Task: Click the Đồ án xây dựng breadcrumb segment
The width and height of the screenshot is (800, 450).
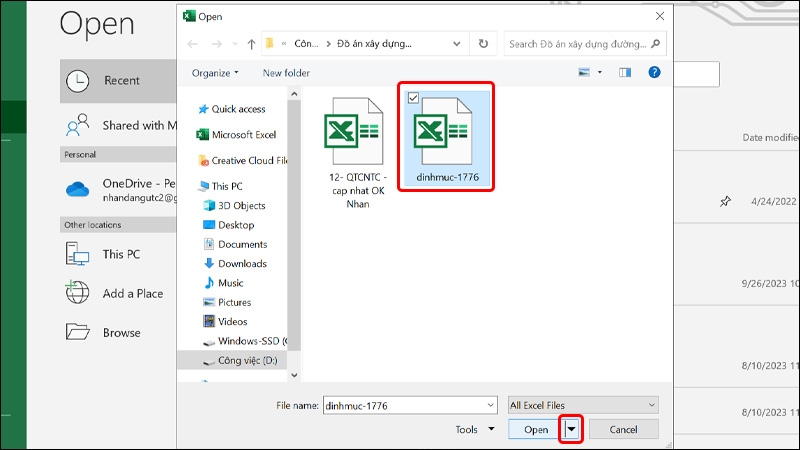Action: coord(374,44)
